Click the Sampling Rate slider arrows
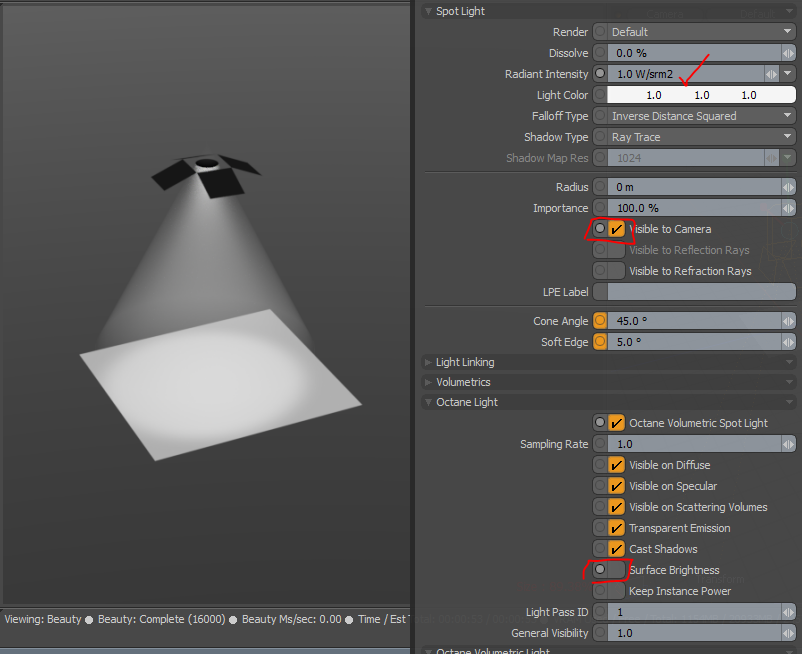The height and width of the screenshot is (654, 802). [x=788, y=444]
